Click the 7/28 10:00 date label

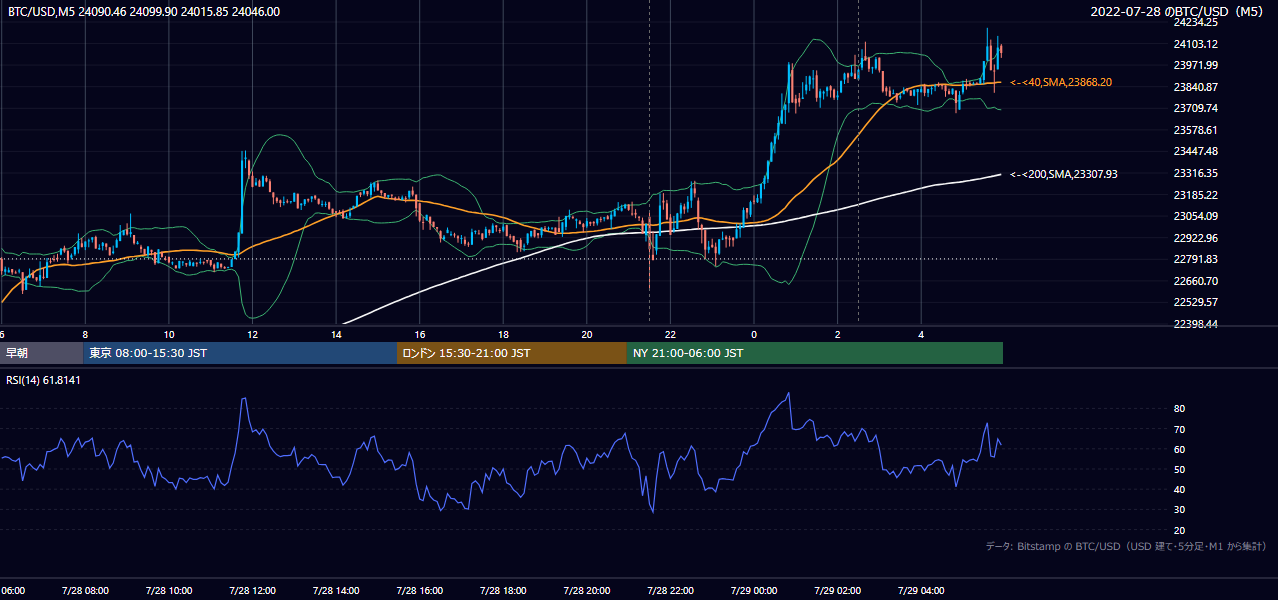pyautogui.click(x=169, y=590)
